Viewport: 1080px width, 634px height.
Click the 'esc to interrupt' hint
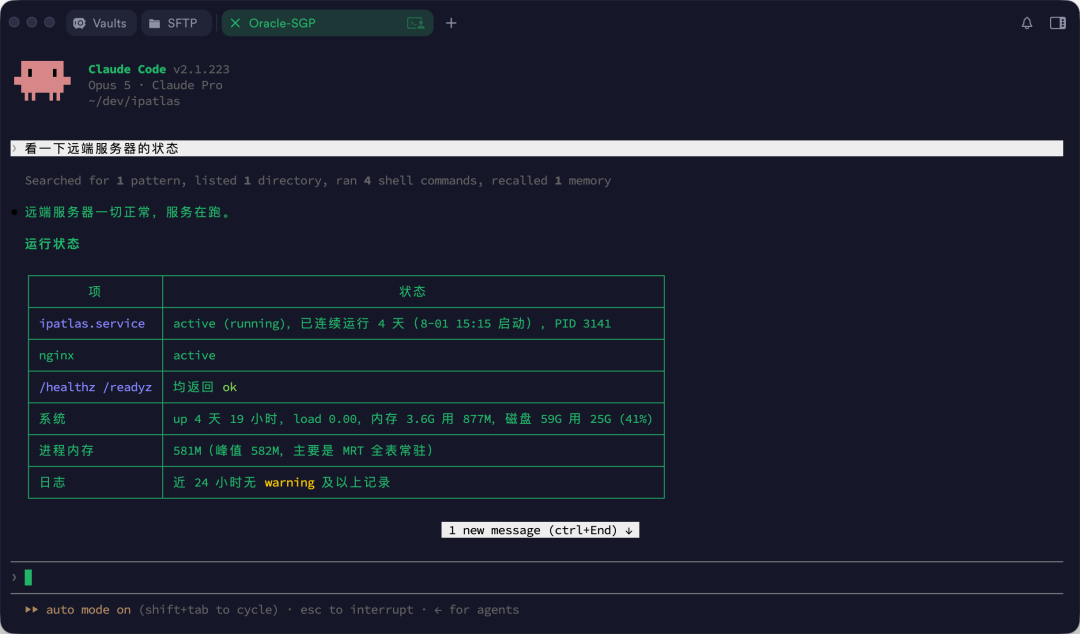click(357, 610)
